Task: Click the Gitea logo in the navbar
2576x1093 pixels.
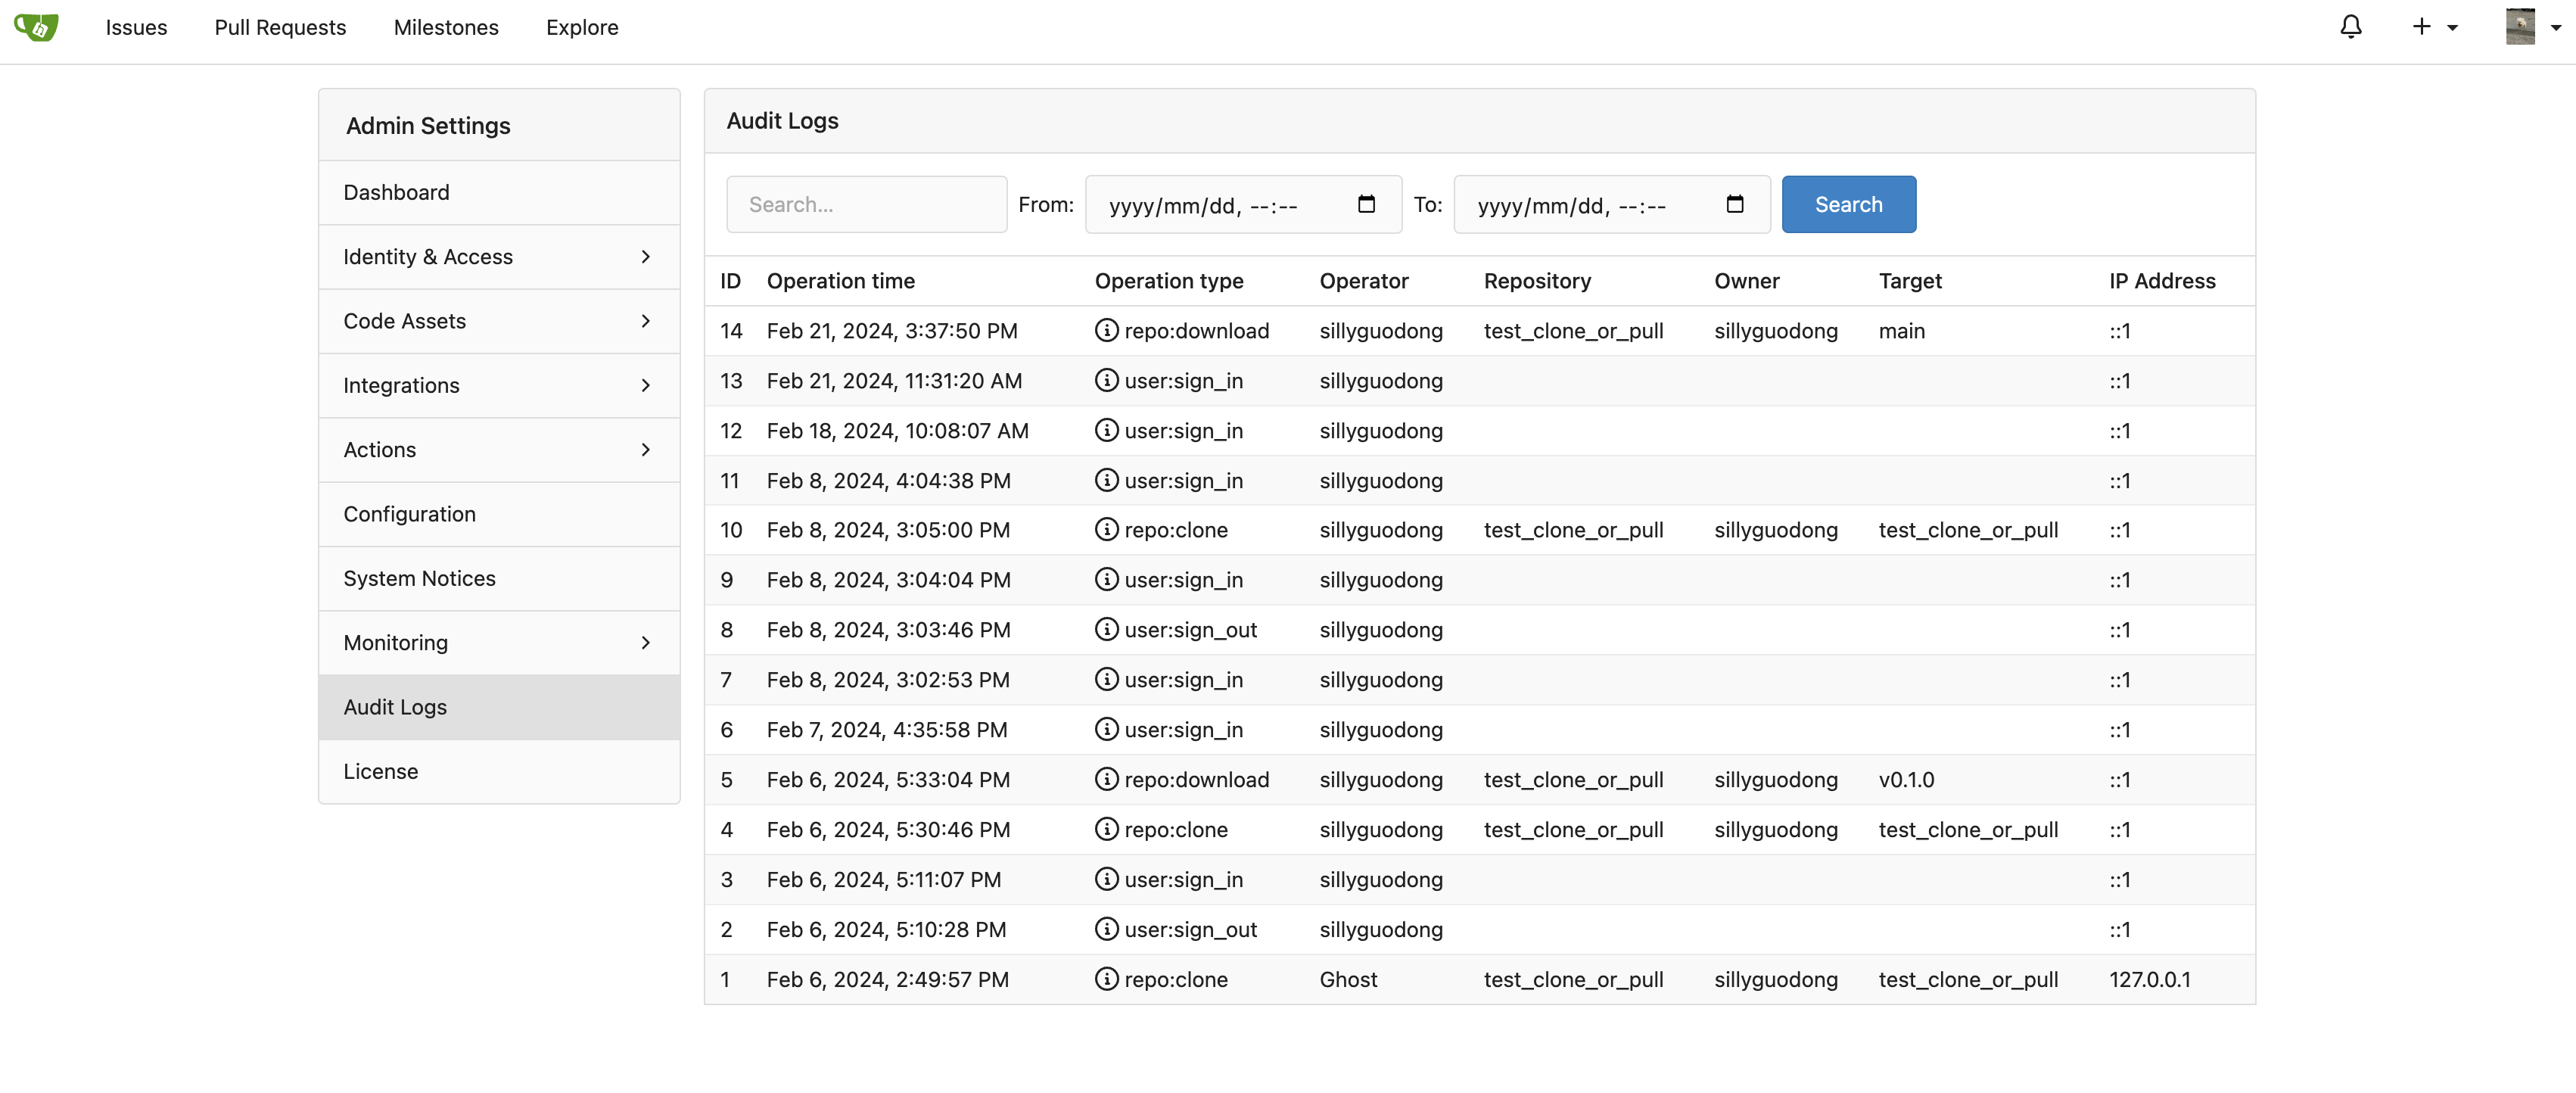Action: pyautogui.click(x=37, y=28)
